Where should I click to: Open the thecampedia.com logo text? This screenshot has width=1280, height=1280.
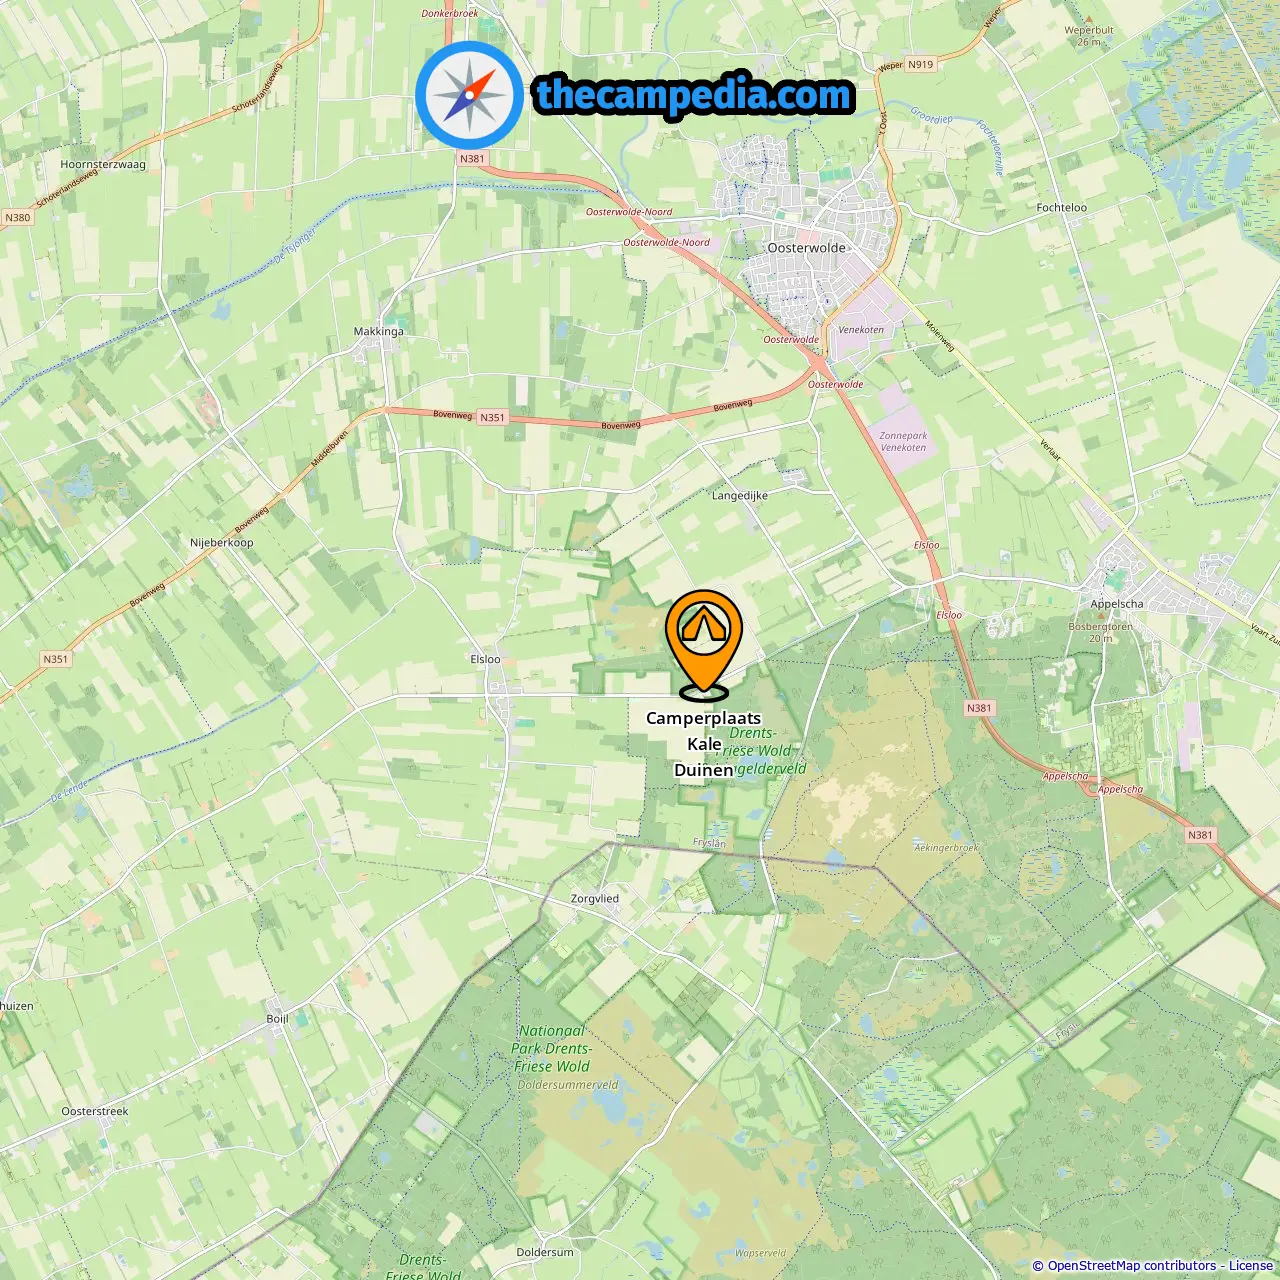click(x=694, y=96)
